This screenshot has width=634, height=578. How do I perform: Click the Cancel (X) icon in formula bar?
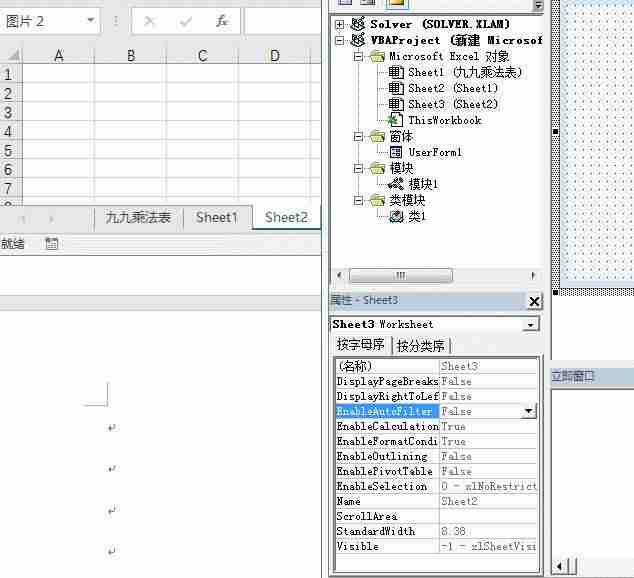click(150, 21)
